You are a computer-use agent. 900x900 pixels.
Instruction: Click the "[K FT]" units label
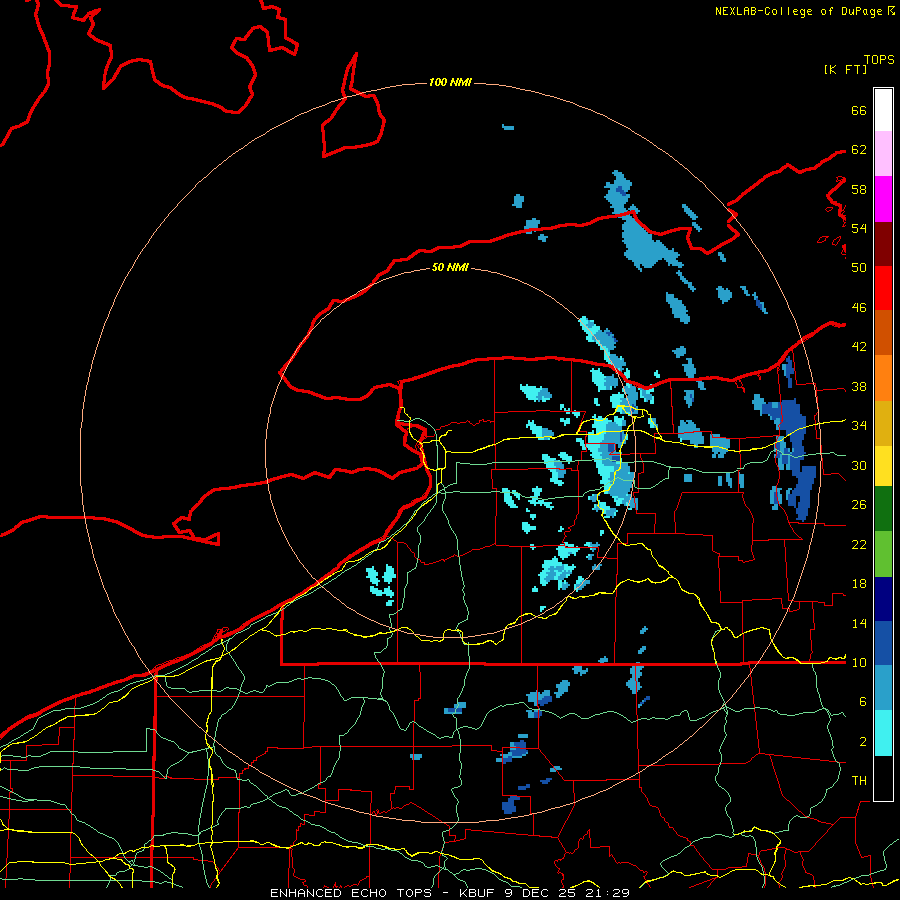coord(845,69)
